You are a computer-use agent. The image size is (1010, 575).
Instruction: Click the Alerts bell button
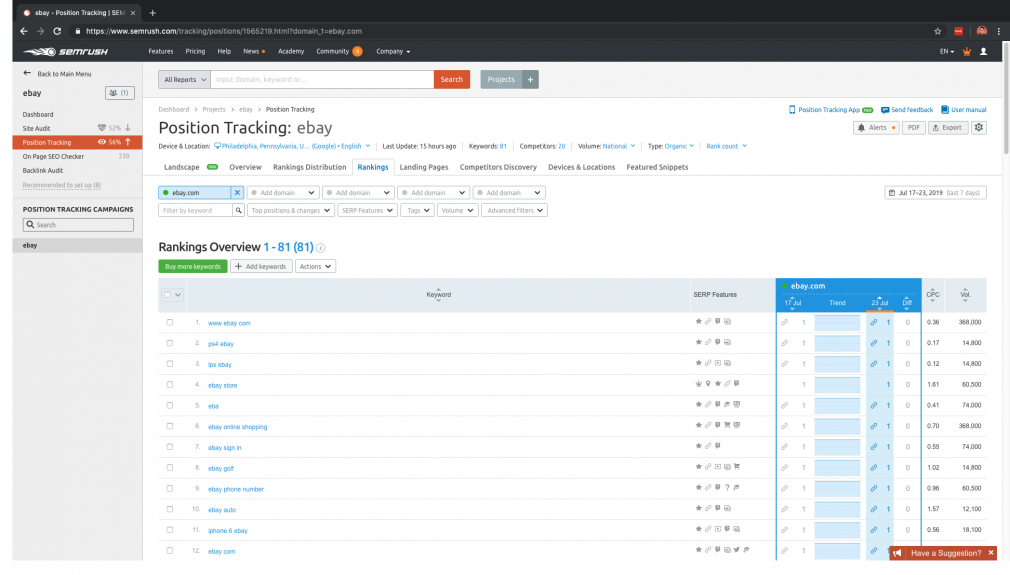(x=876, y=127)
